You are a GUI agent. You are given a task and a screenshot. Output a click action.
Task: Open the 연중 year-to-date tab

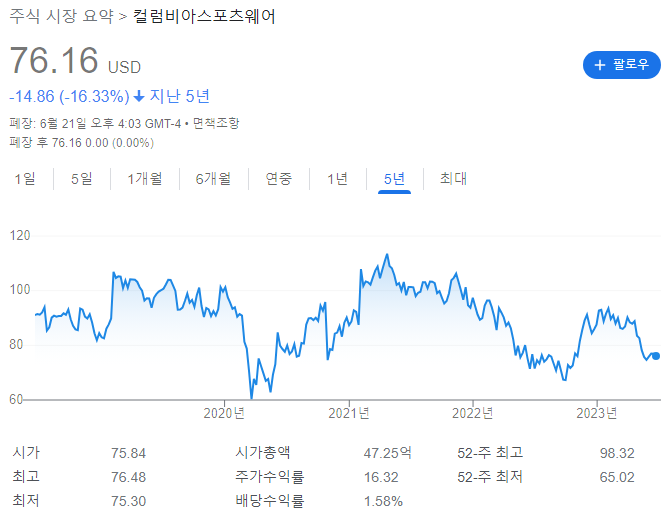click(x=279, y=178)
